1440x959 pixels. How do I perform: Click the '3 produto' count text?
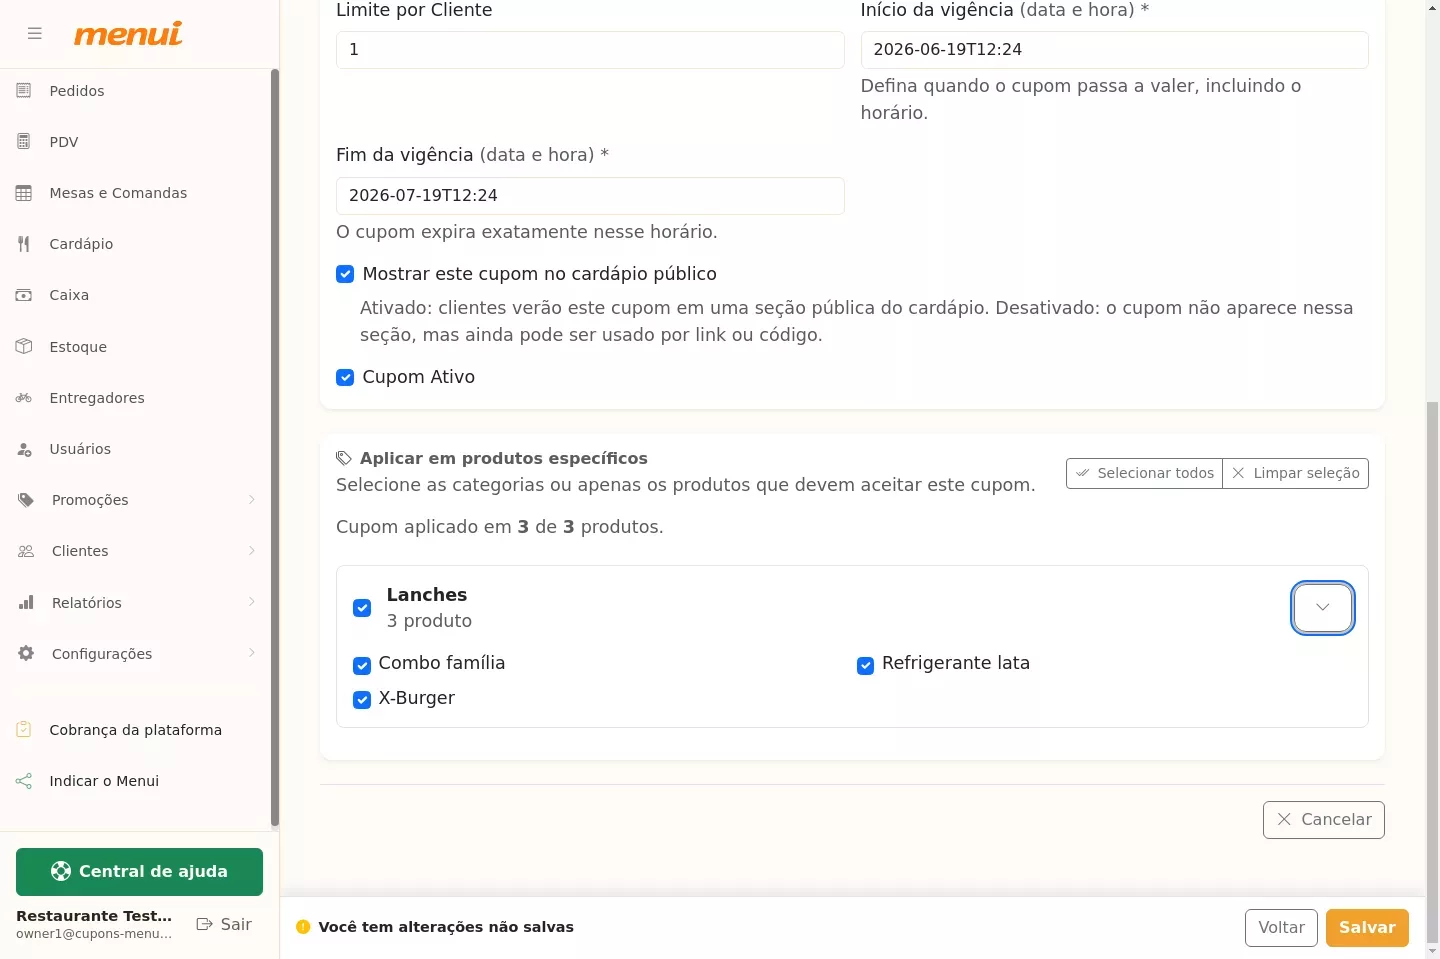(x=429, y=621)
